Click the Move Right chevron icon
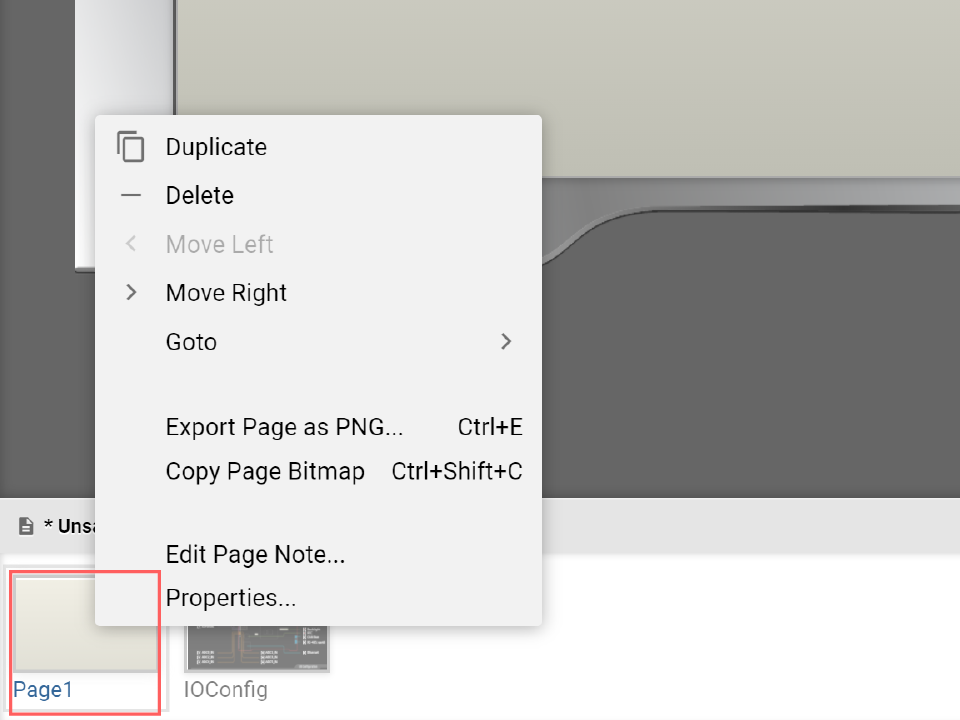This screenshot has height=720, width=960. [131, 293]
